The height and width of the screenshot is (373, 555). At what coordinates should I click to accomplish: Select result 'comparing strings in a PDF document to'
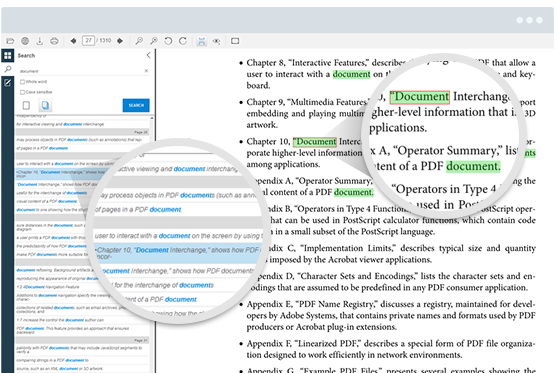[x=82, y=360]
